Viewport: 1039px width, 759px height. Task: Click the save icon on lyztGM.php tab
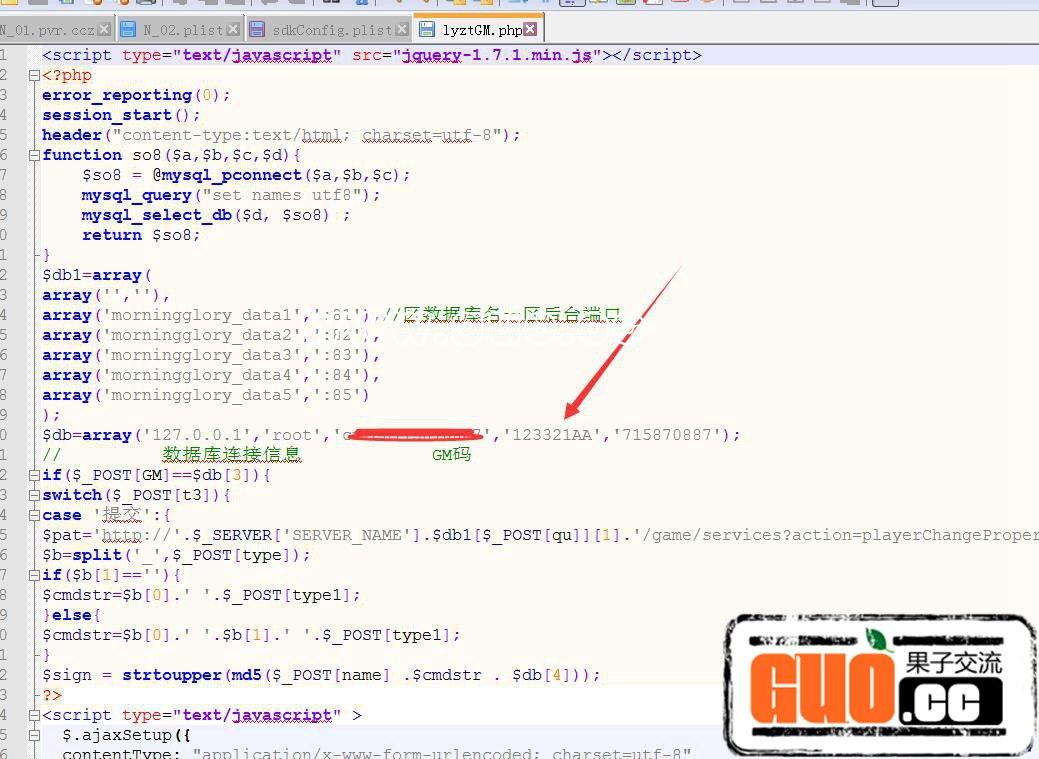pos(427,30)
